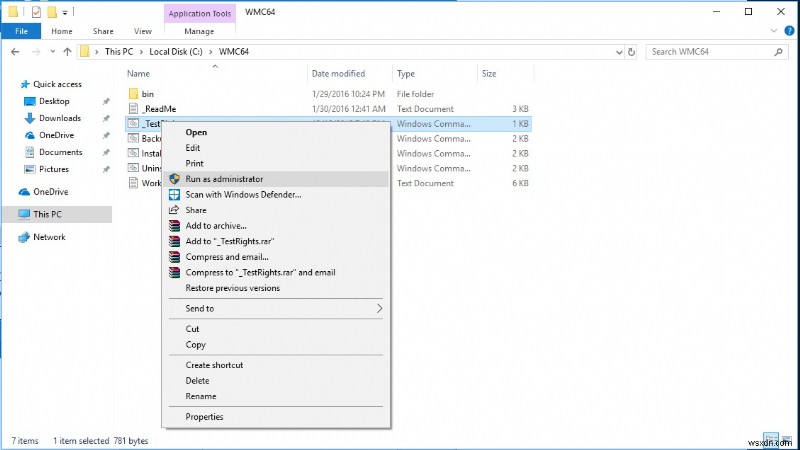Click the _ReadMe text document icon
Image resolution: width=800 pixels, height=450 pixels.
coord(133,109)
